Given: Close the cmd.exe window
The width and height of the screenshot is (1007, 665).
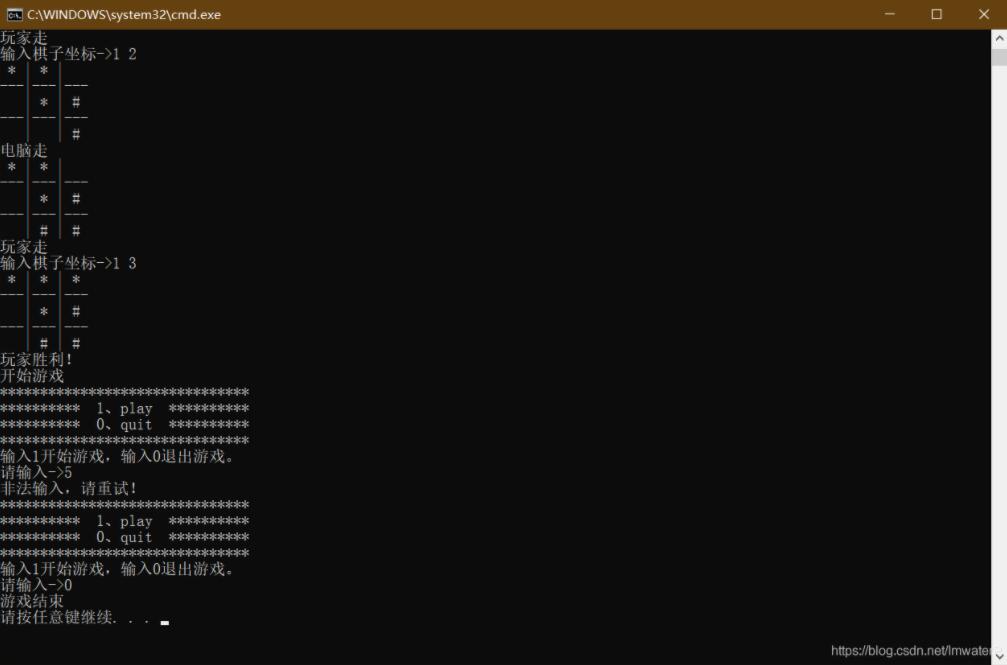Looking at the screenshot, I should (983, 14).
